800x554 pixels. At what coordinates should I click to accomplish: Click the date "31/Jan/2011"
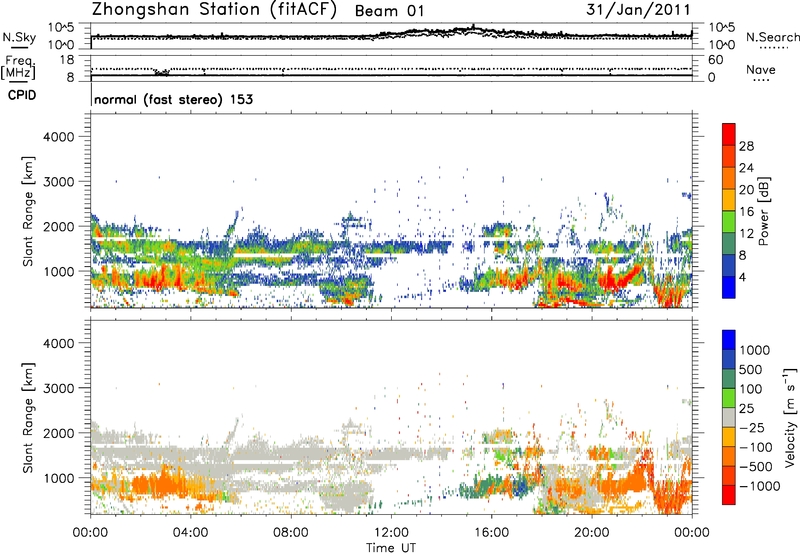pos(638,10)
